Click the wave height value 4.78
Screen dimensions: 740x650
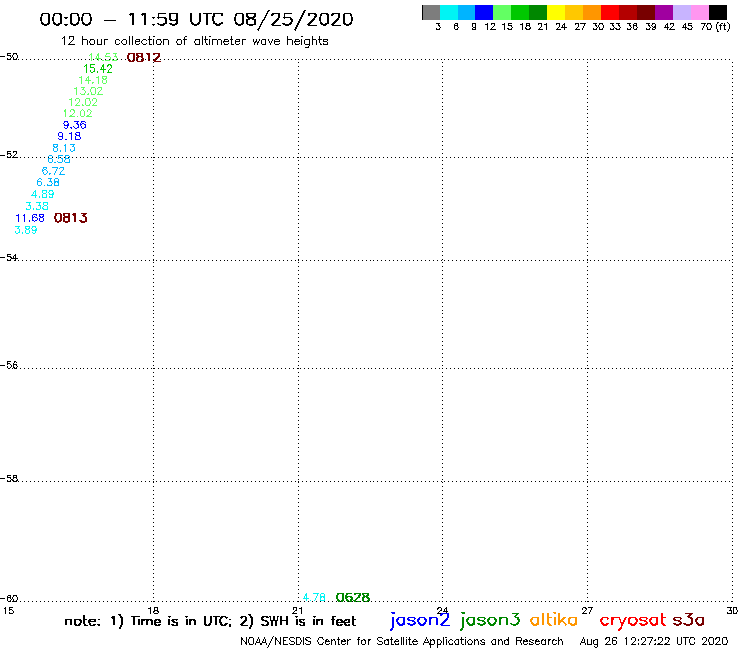coord(314,597)
